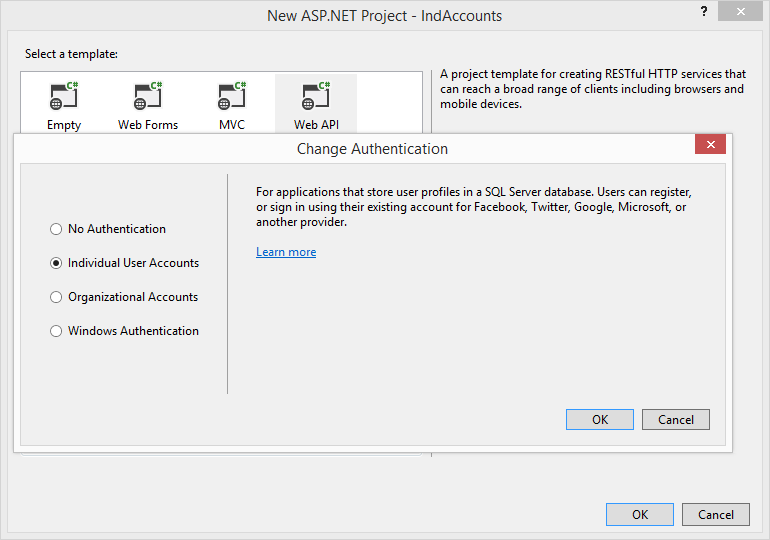770x540 pixels.
Task: Cancel the Change Authentication dialog
Action: (x=675, y=420)
